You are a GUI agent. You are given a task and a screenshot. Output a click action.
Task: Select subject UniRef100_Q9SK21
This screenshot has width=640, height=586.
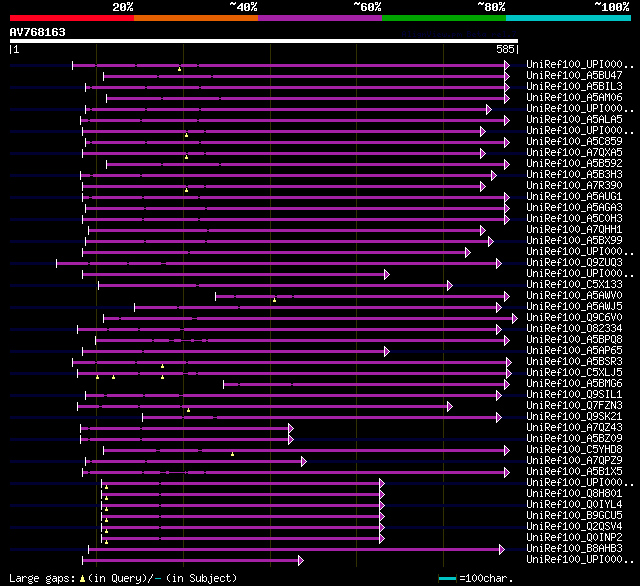574,417
